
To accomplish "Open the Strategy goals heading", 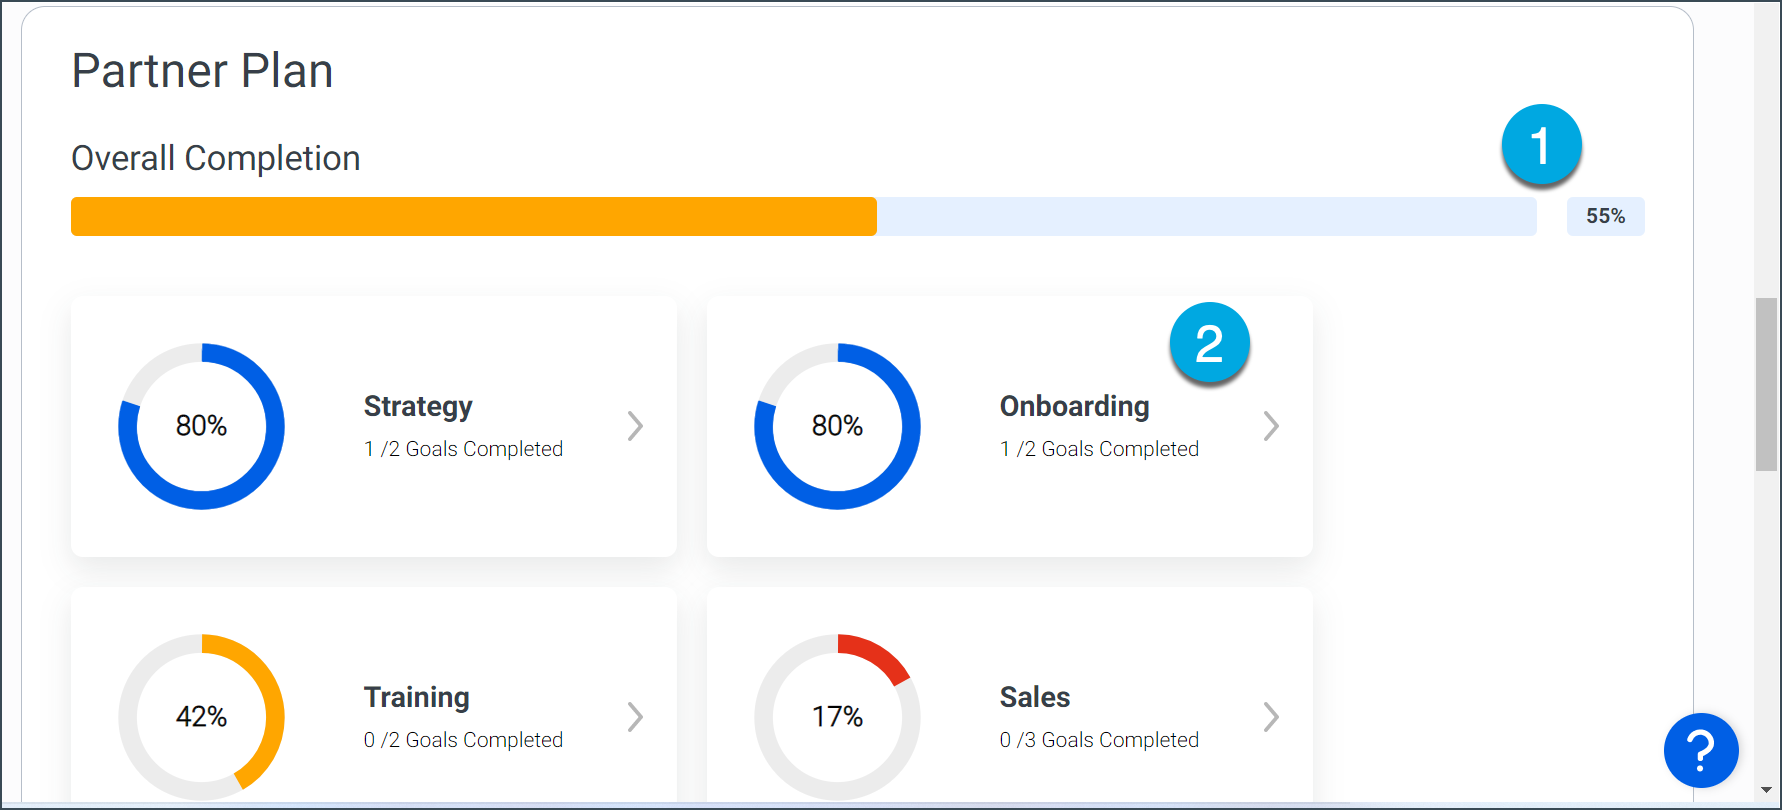I will [x=418, y=407].
